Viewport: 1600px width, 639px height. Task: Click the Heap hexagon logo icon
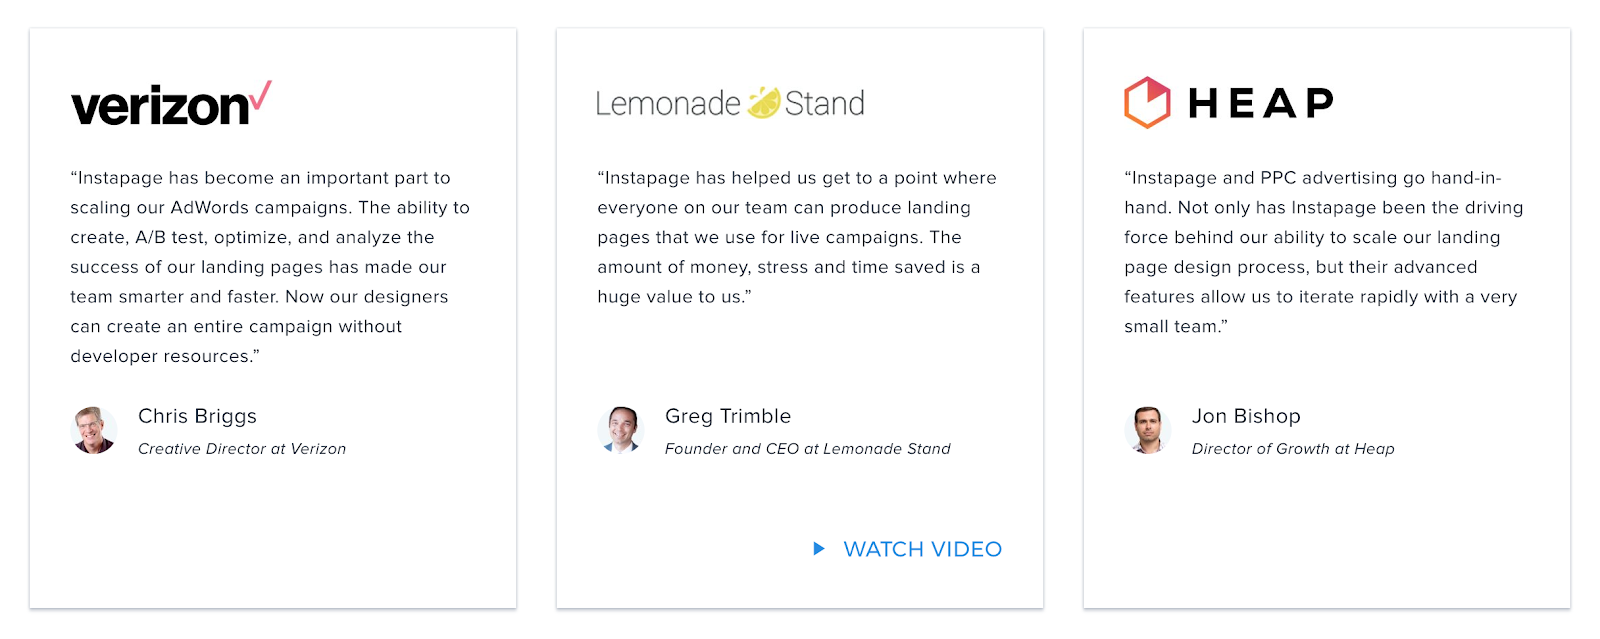1147,102
